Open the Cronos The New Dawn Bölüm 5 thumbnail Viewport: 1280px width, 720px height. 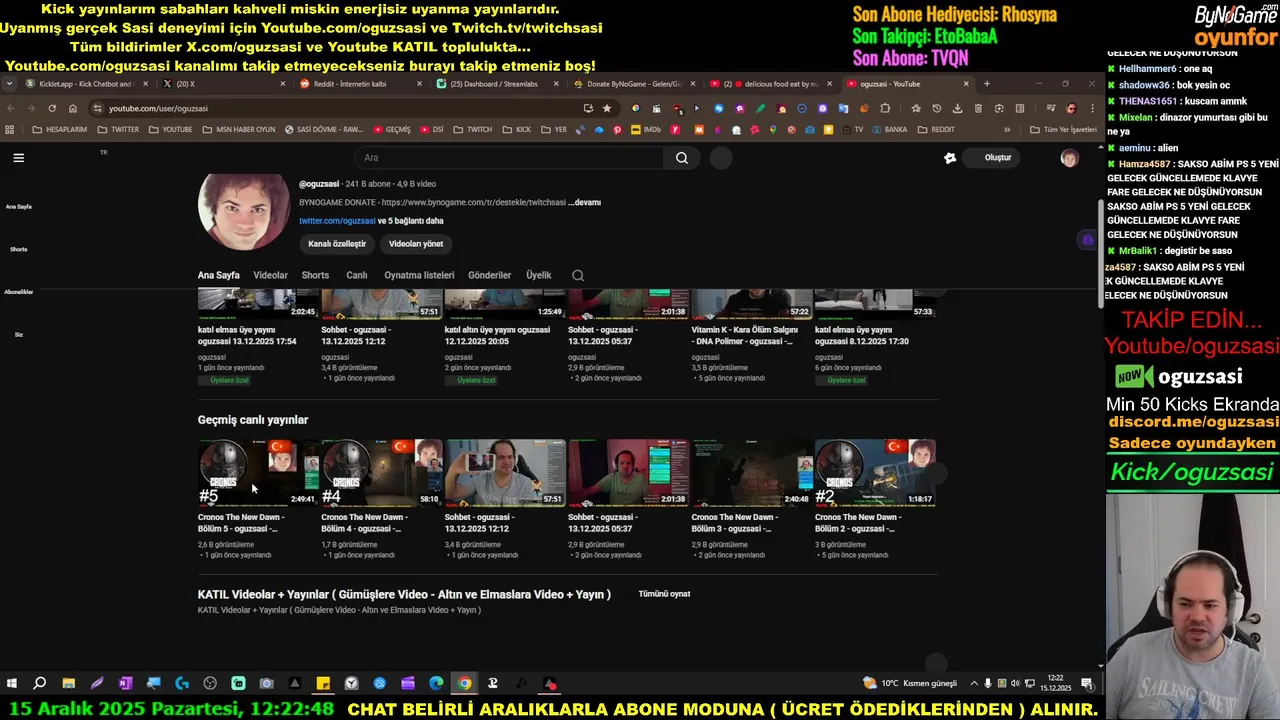258,472
